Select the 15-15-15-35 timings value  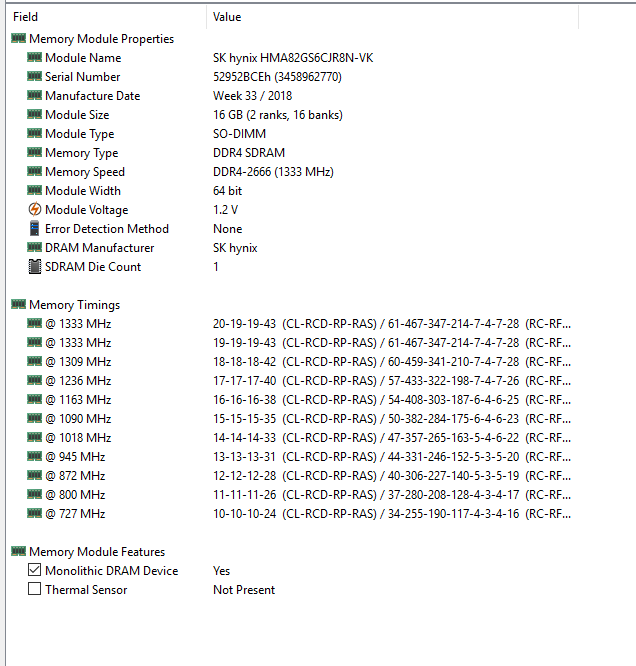[x=392, y=419]
